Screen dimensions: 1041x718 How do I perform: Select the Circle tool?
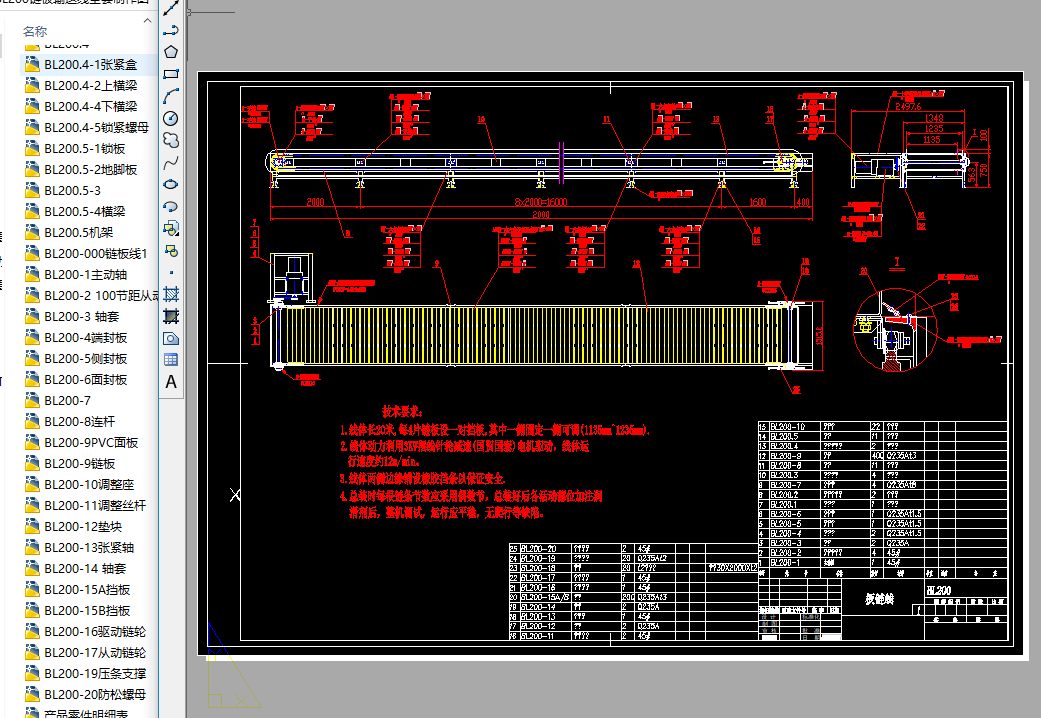[171, 118]
